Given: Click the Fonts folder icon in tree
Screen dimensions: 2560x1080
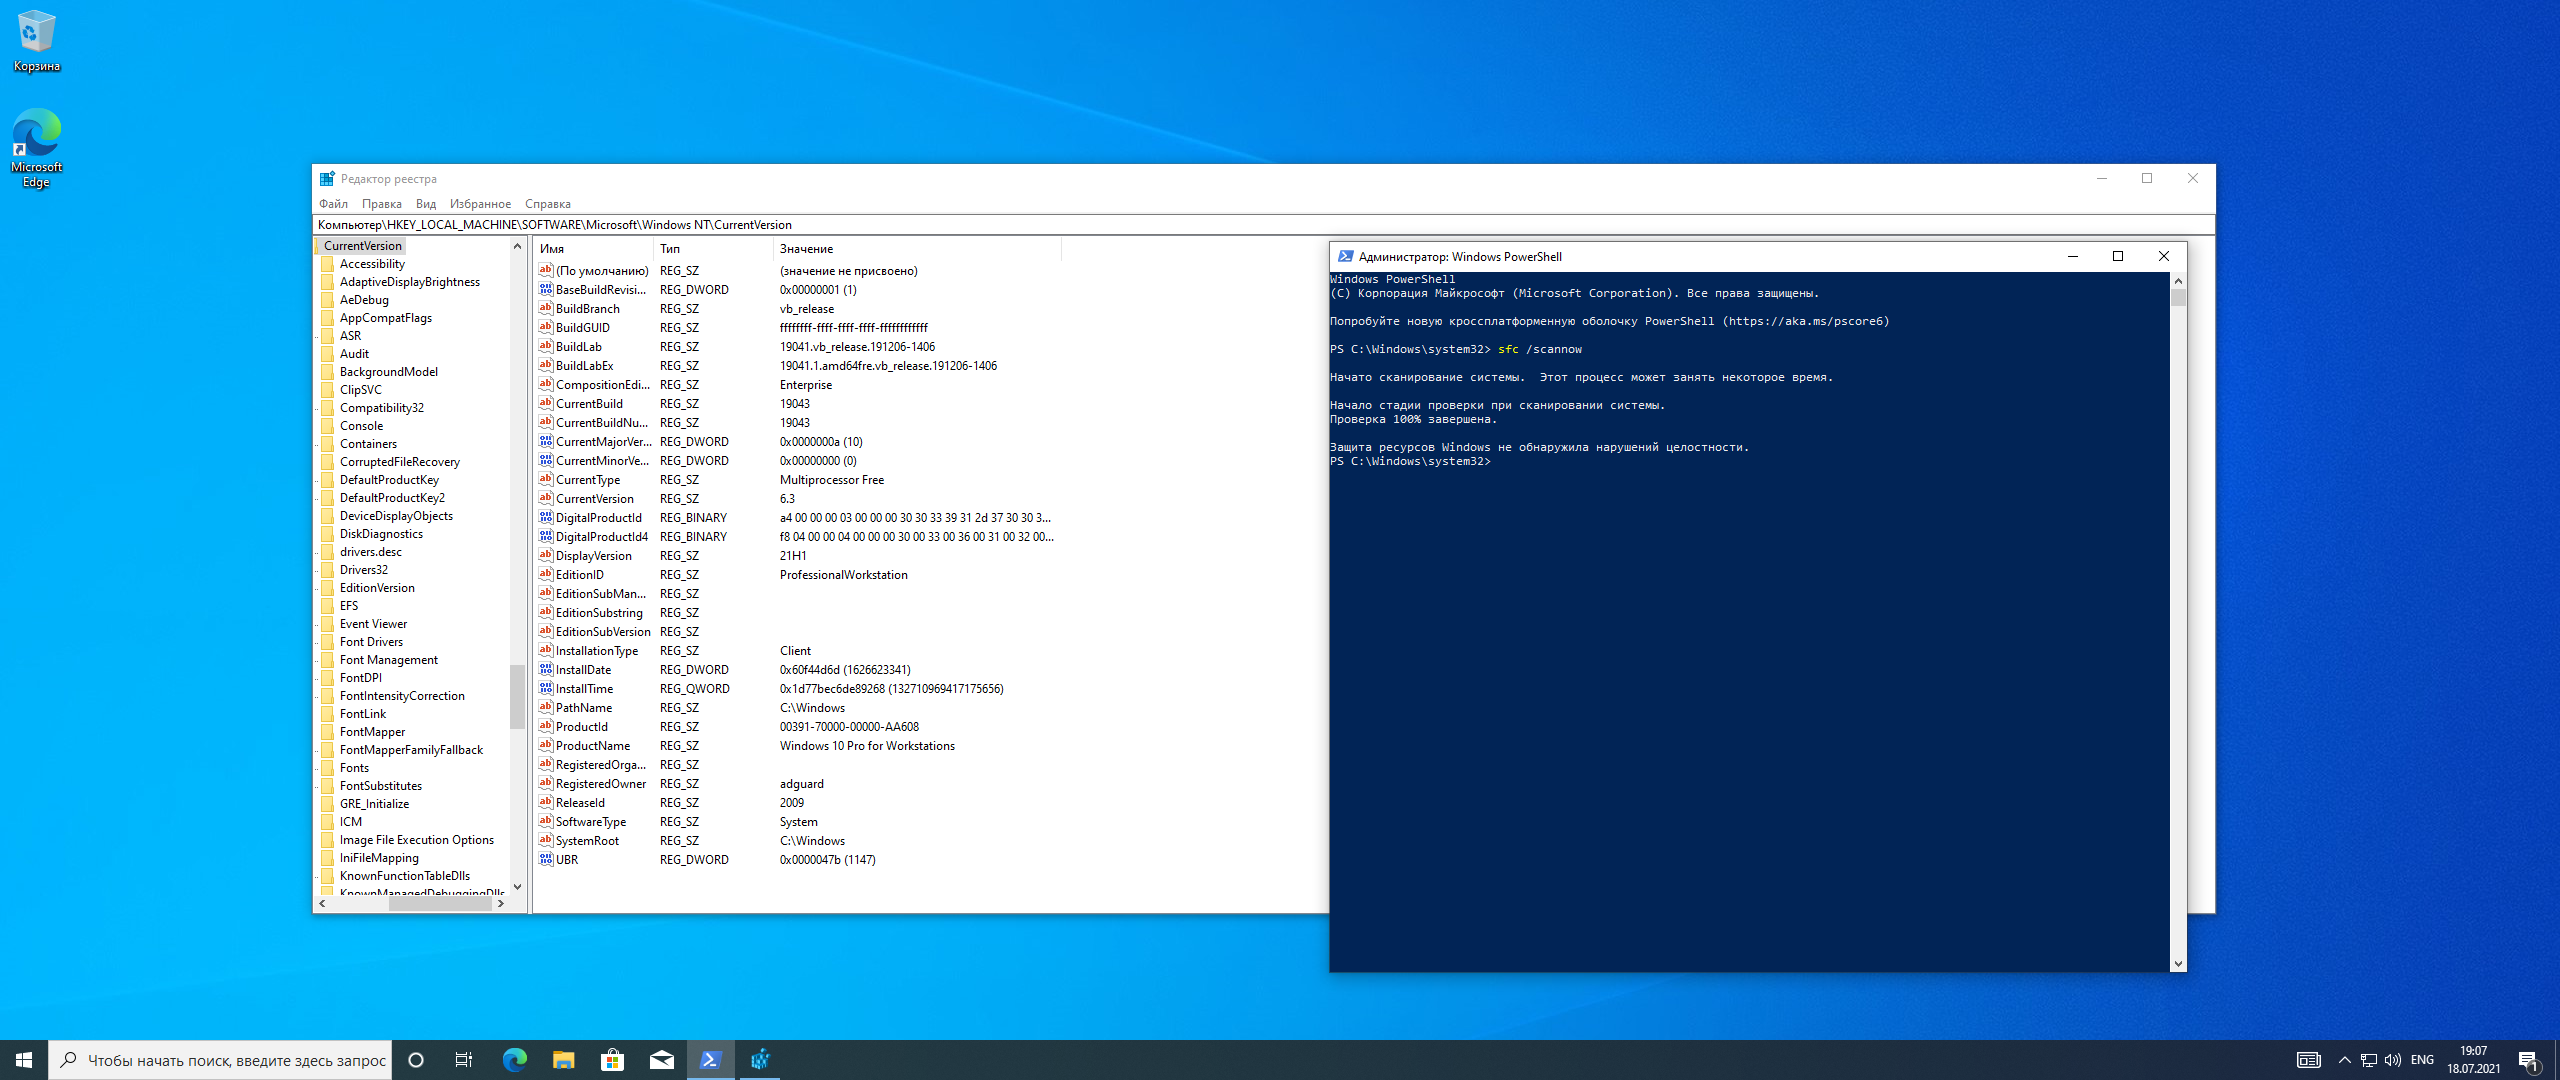Looking at the screenshot, I should pyautogui.click(x=328, y=768).
